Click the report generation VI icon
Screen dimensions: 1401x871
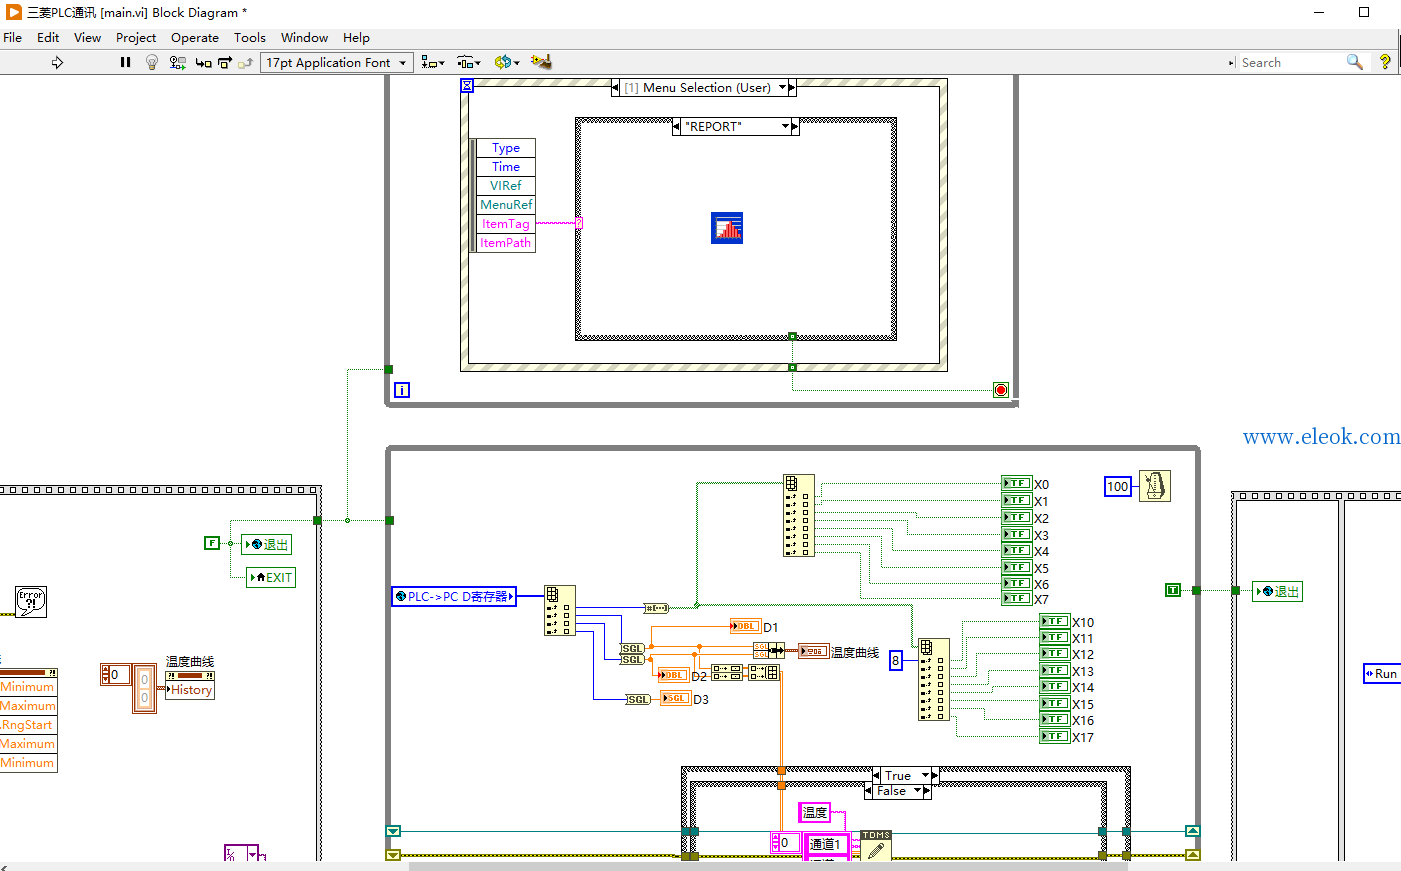click(x=727, y=228)
